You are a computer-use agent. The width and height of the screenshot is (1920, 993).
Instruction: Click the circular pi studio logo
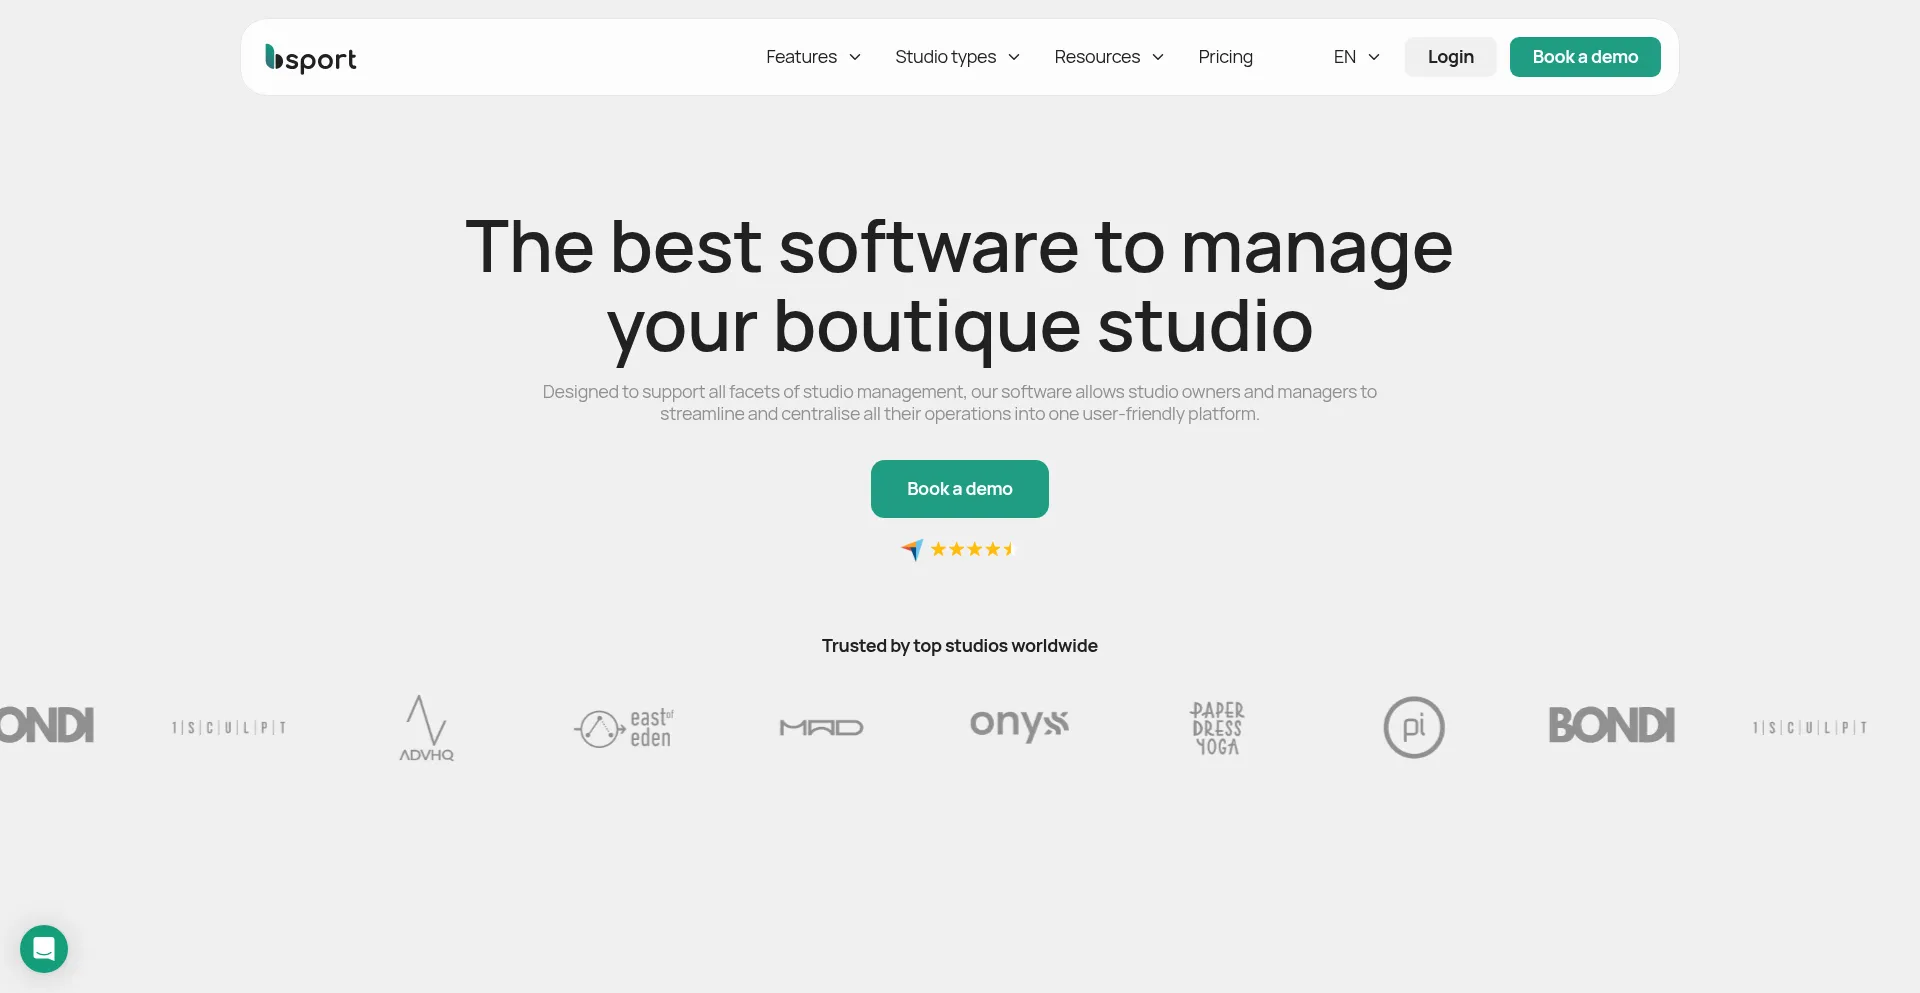(1413, 727)
